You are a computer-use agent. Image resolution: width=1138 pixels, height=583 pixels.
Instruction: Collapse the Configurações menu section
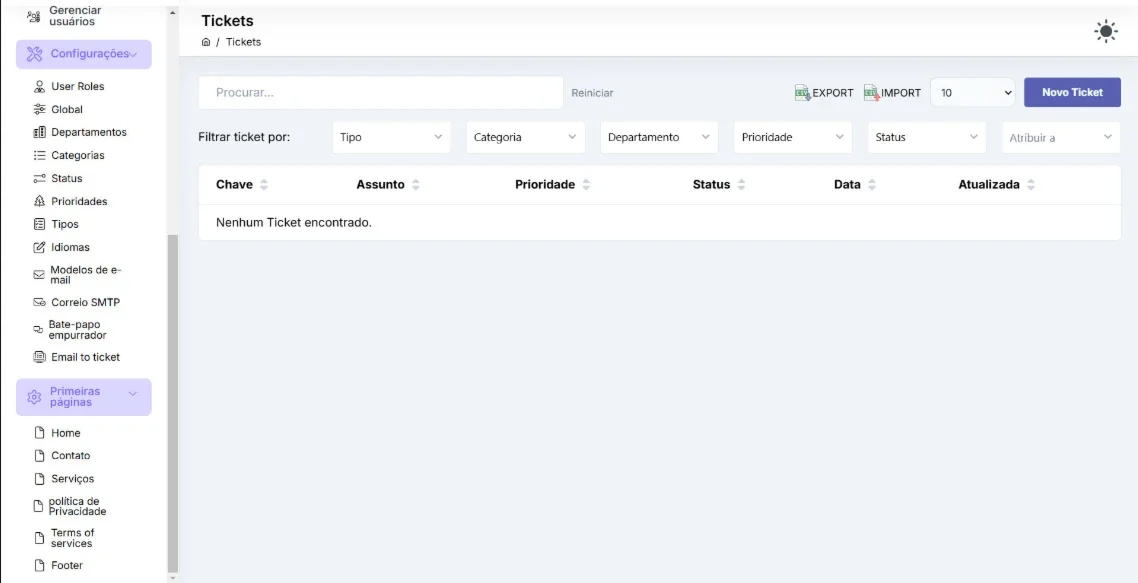point(83,54)
